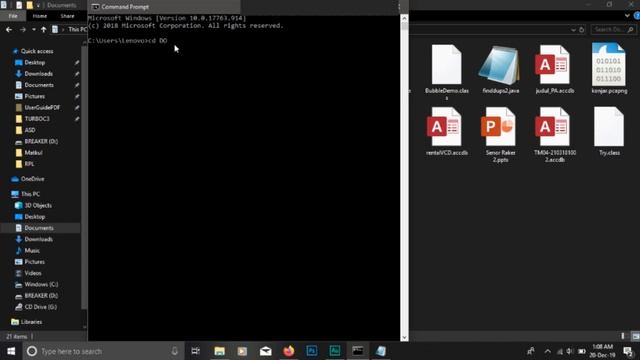Screen dimensions: 640x360
Task: Expand the Explorer ribbon chevron
Action: point(627,16)
